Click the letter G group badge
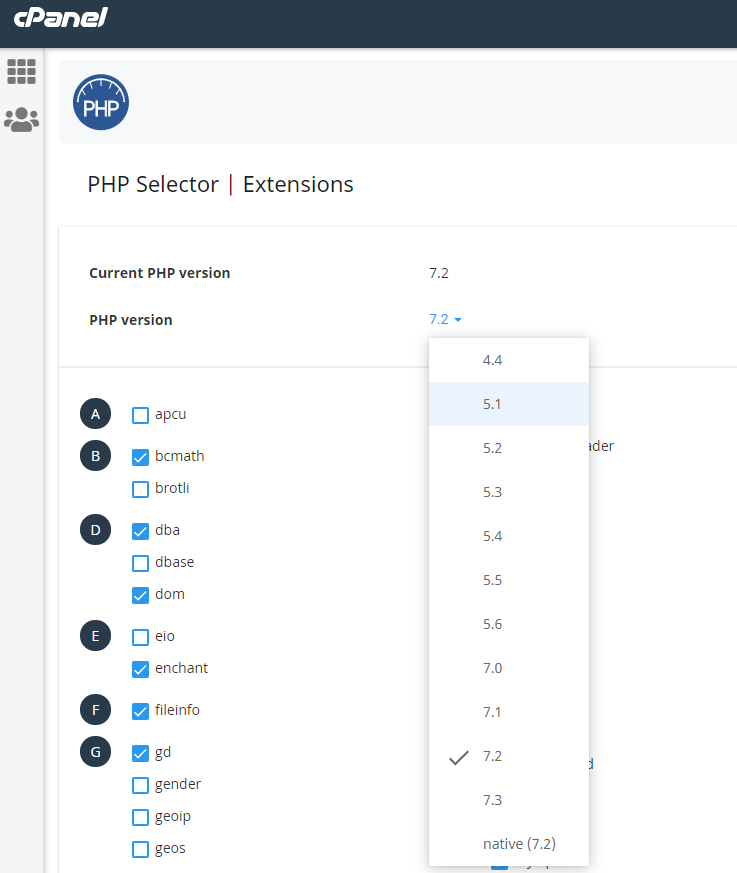The width and height of the screenshot is (737, 873). (96, 752)
